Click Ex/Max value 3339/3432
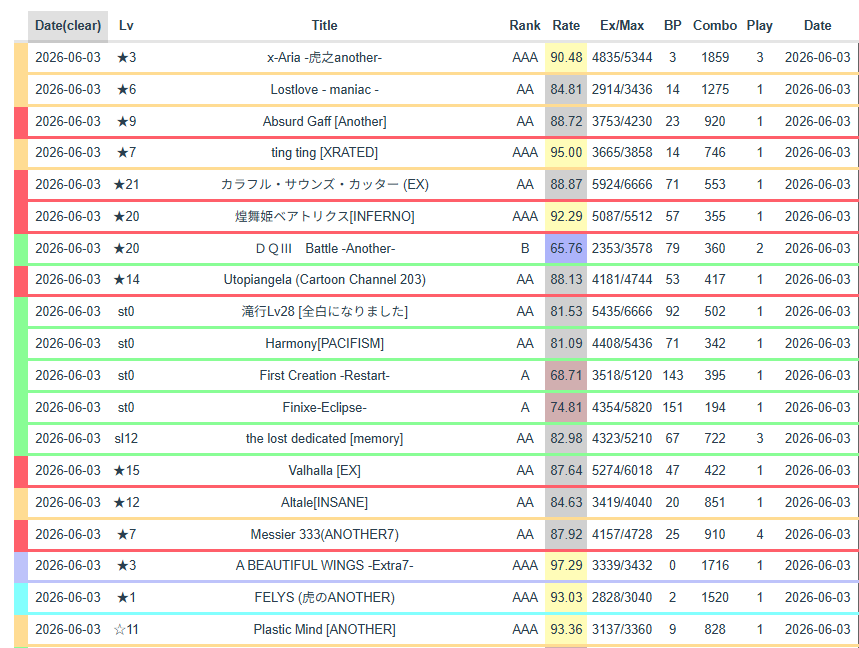 pyautogui.click(x=622, y=565)
